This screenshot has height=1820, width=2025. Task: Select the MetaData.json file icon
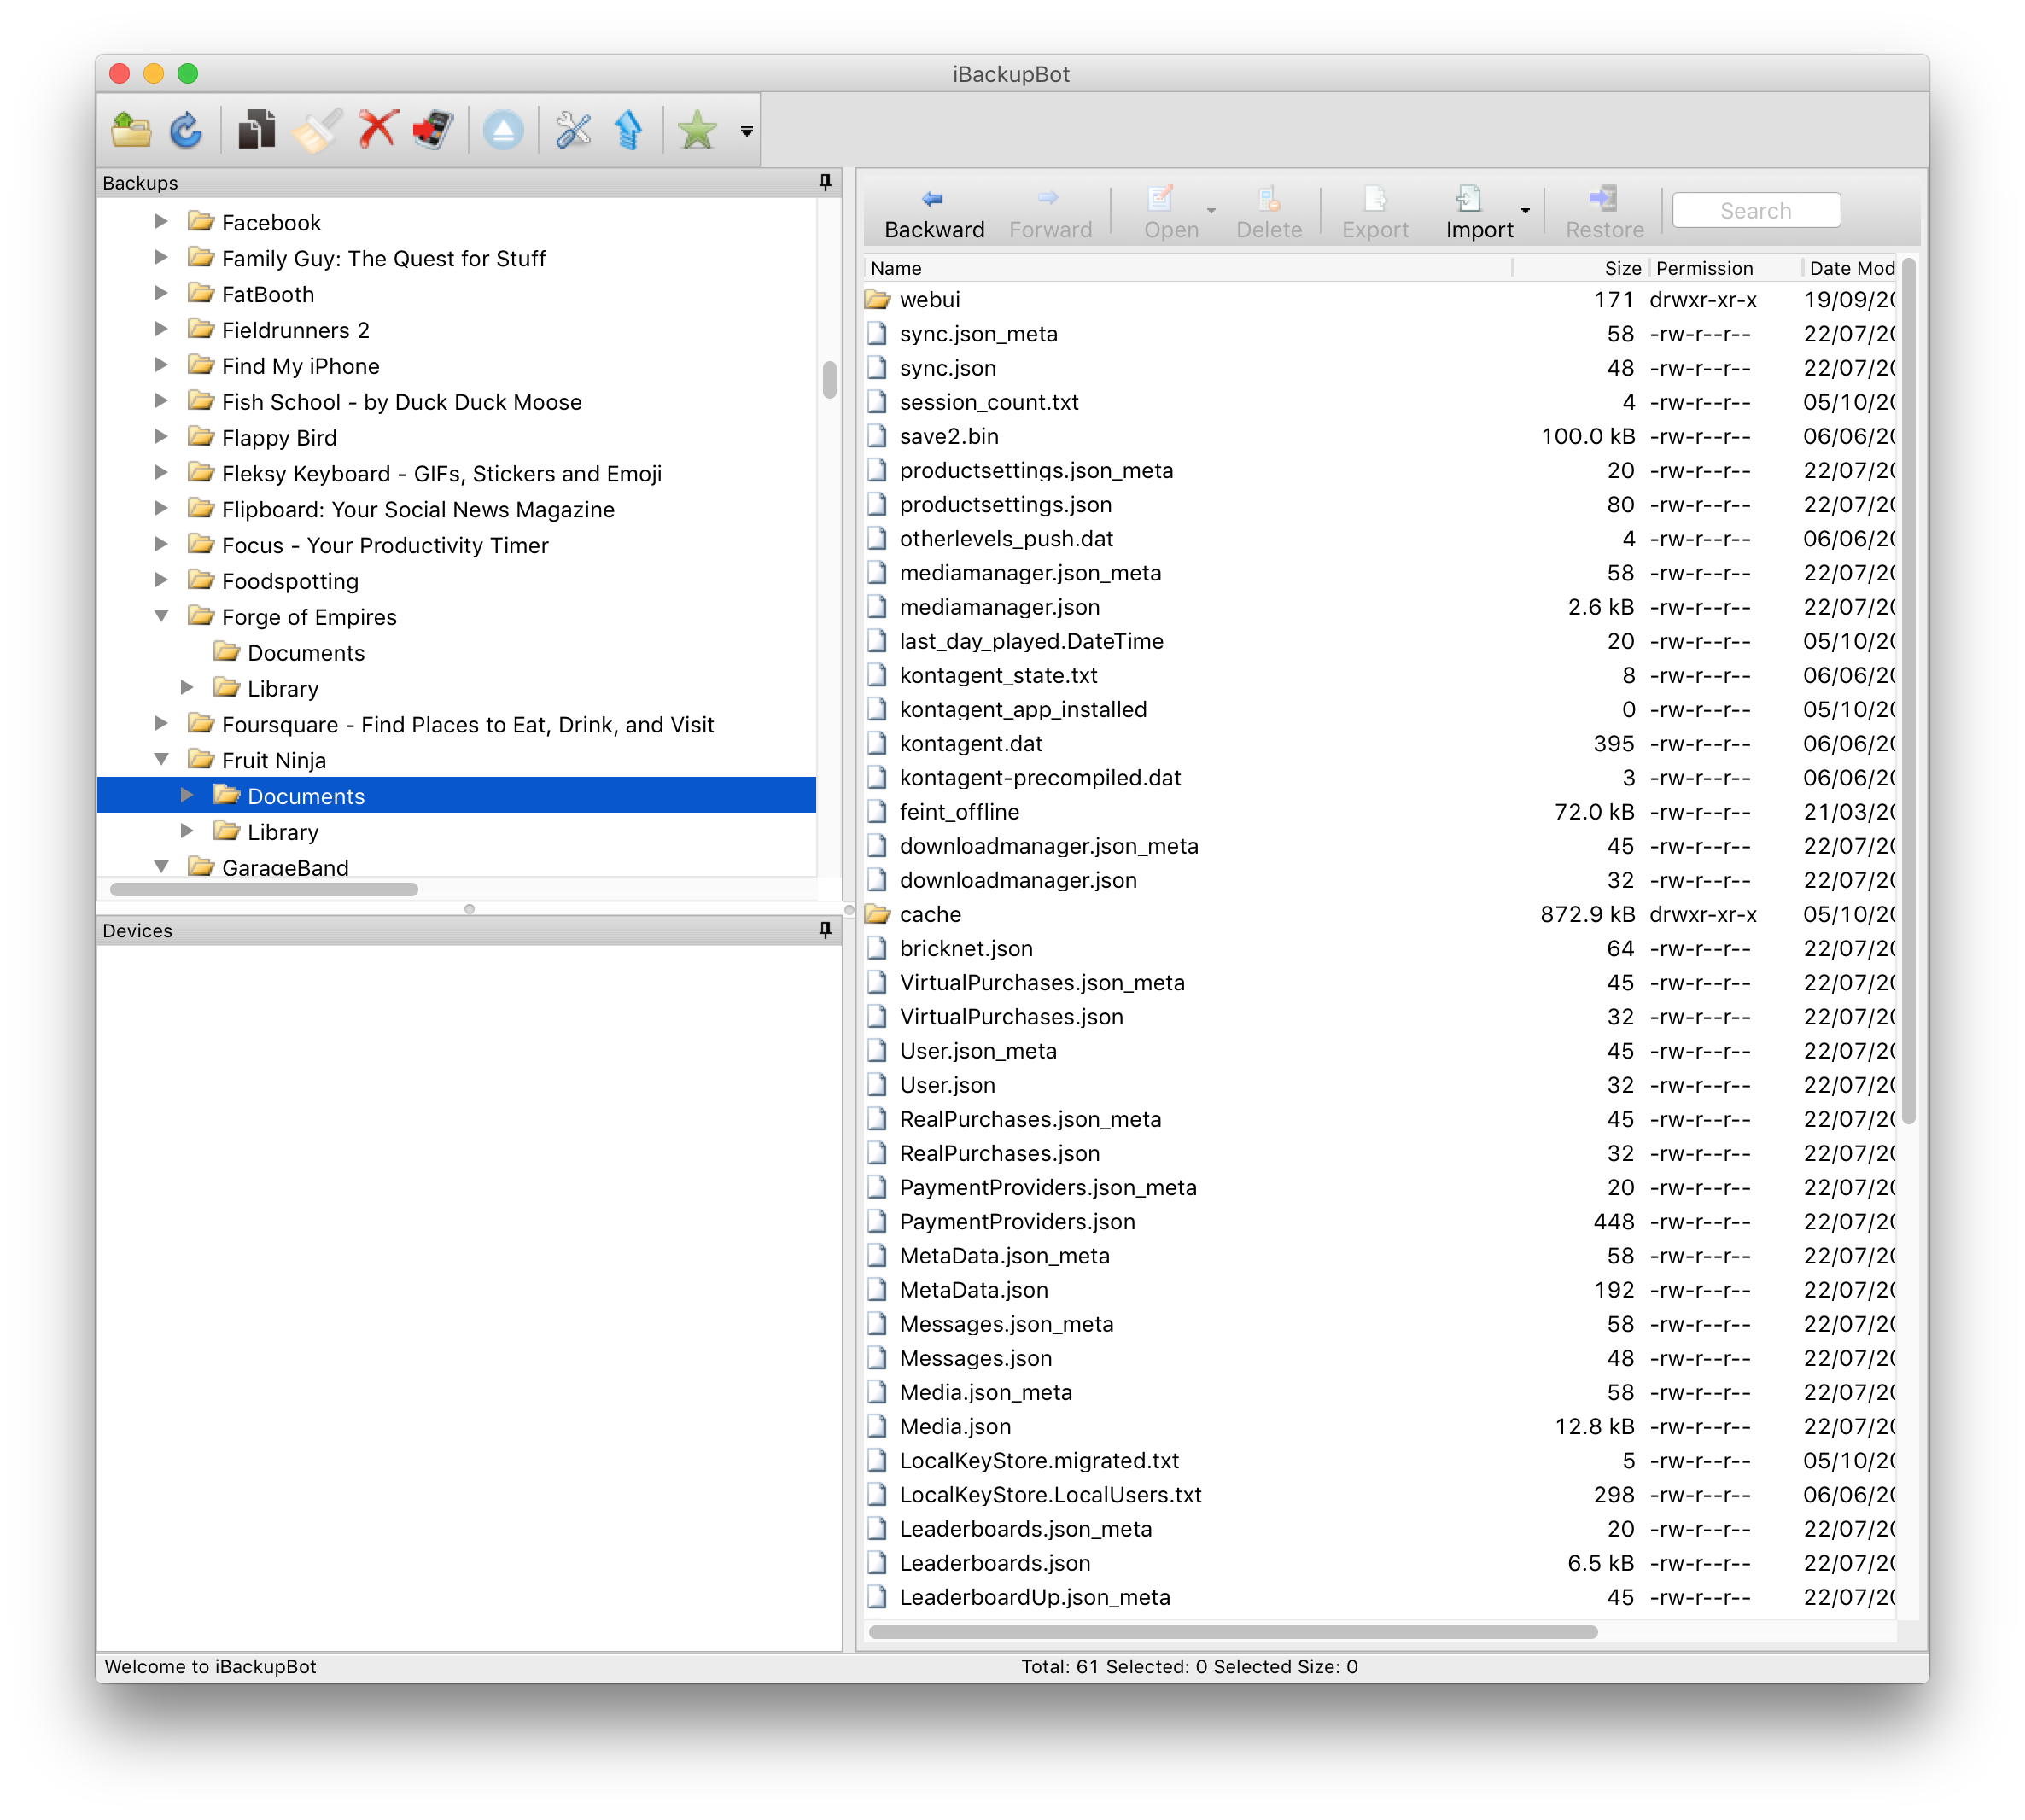(877, 1290)
